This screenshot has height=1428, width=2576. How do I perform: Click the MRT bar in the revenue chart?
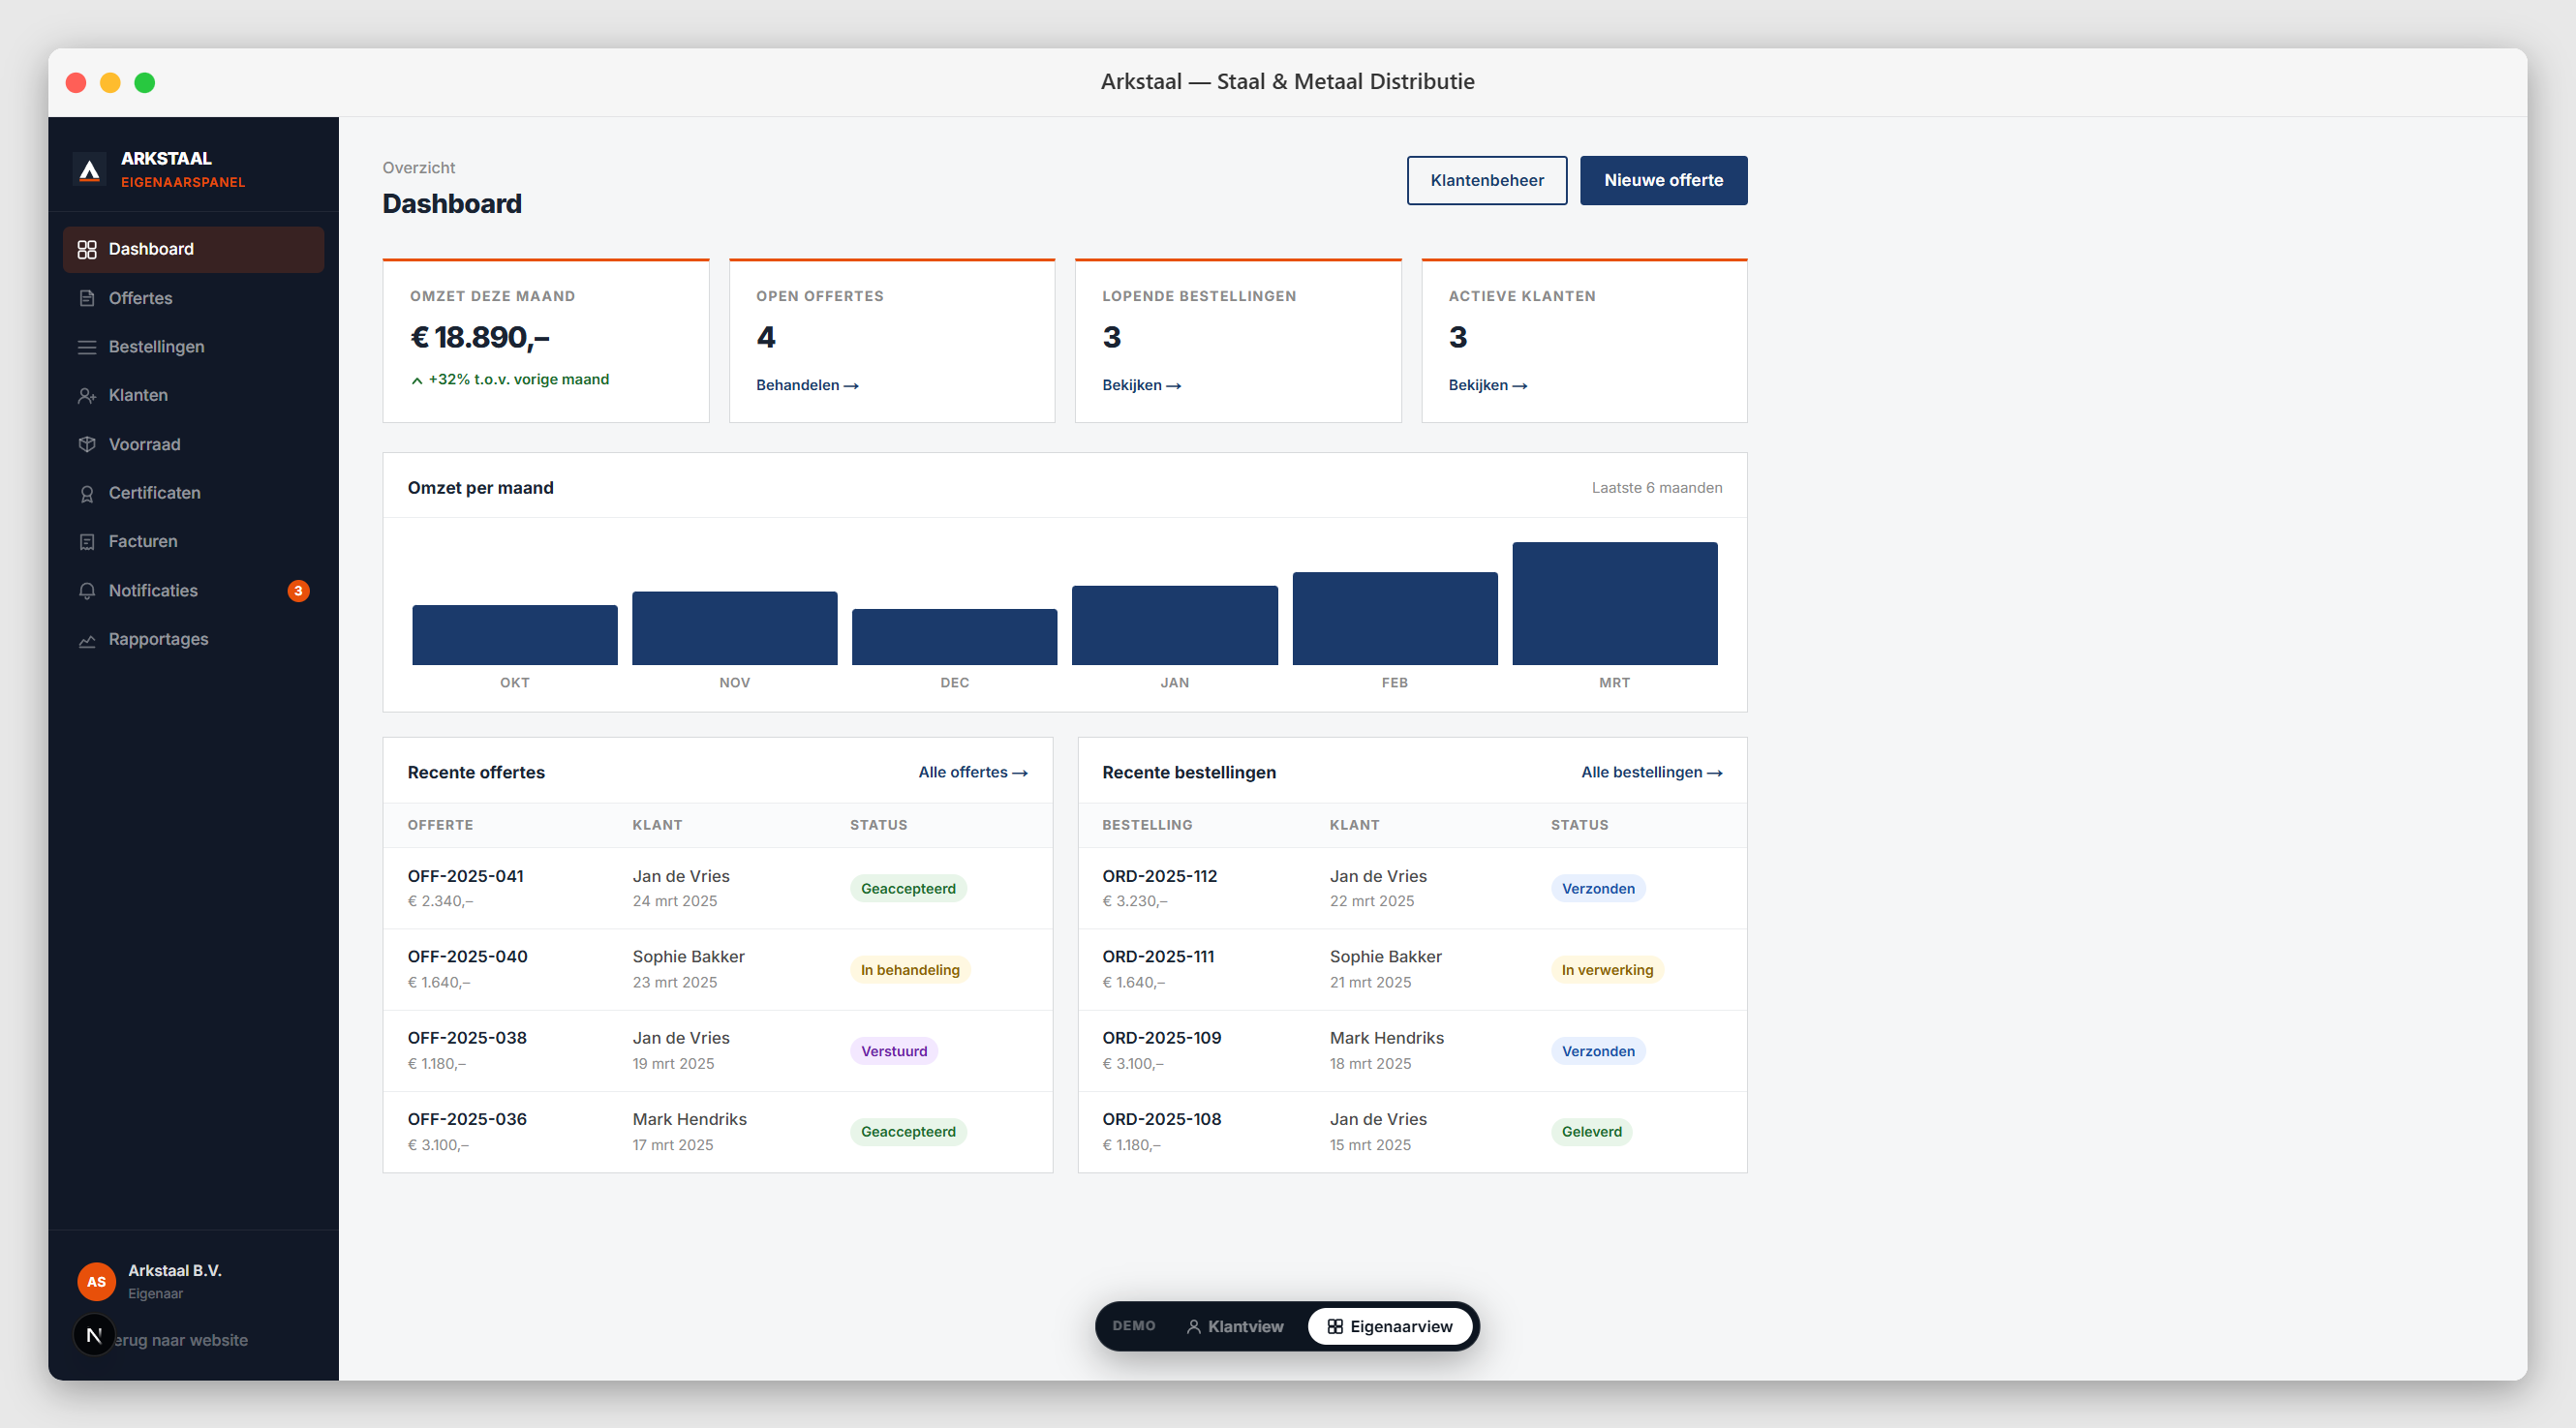tap(1614, 602)
